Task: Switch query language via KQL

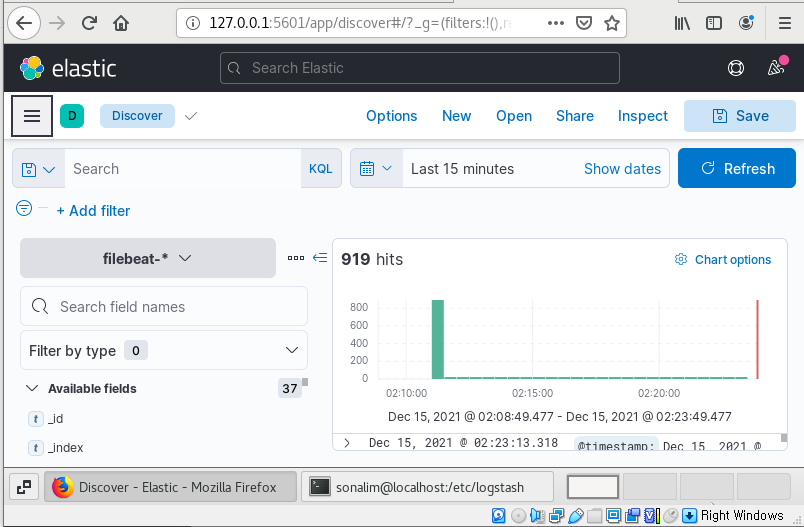Action: click(x=320, y=169)
